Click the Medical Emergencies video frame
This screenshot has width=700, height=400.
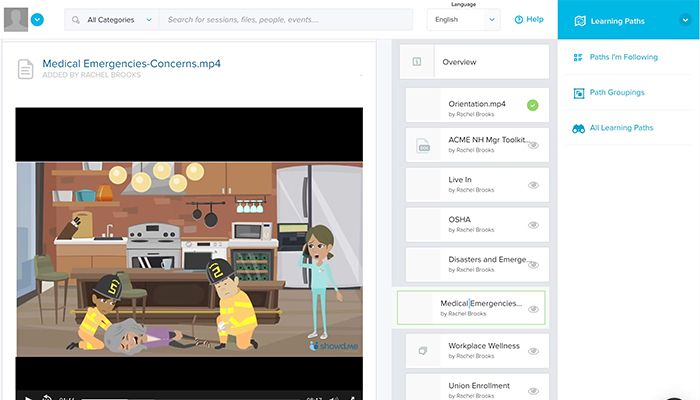click(x=188, y=257)
